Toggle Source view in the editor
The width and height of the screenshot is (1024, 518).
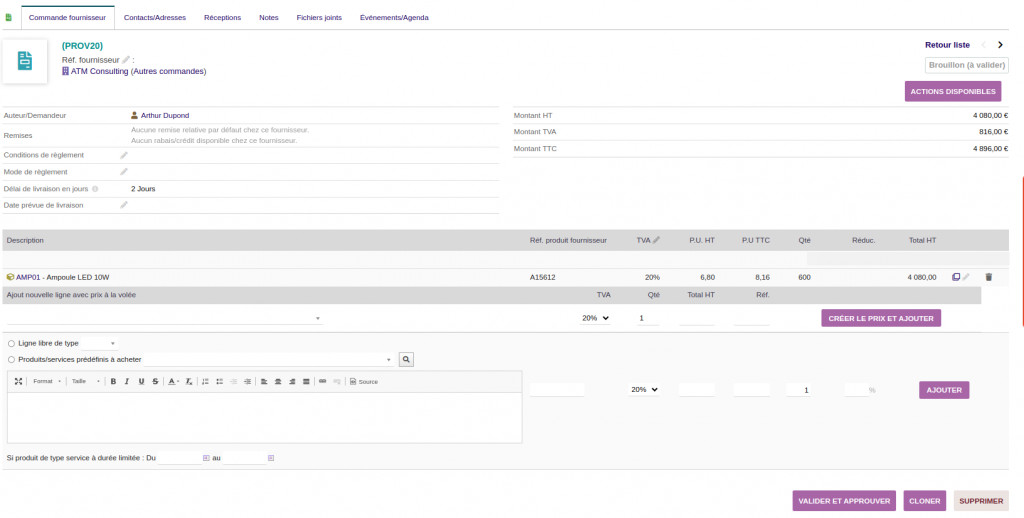point(364,381)
